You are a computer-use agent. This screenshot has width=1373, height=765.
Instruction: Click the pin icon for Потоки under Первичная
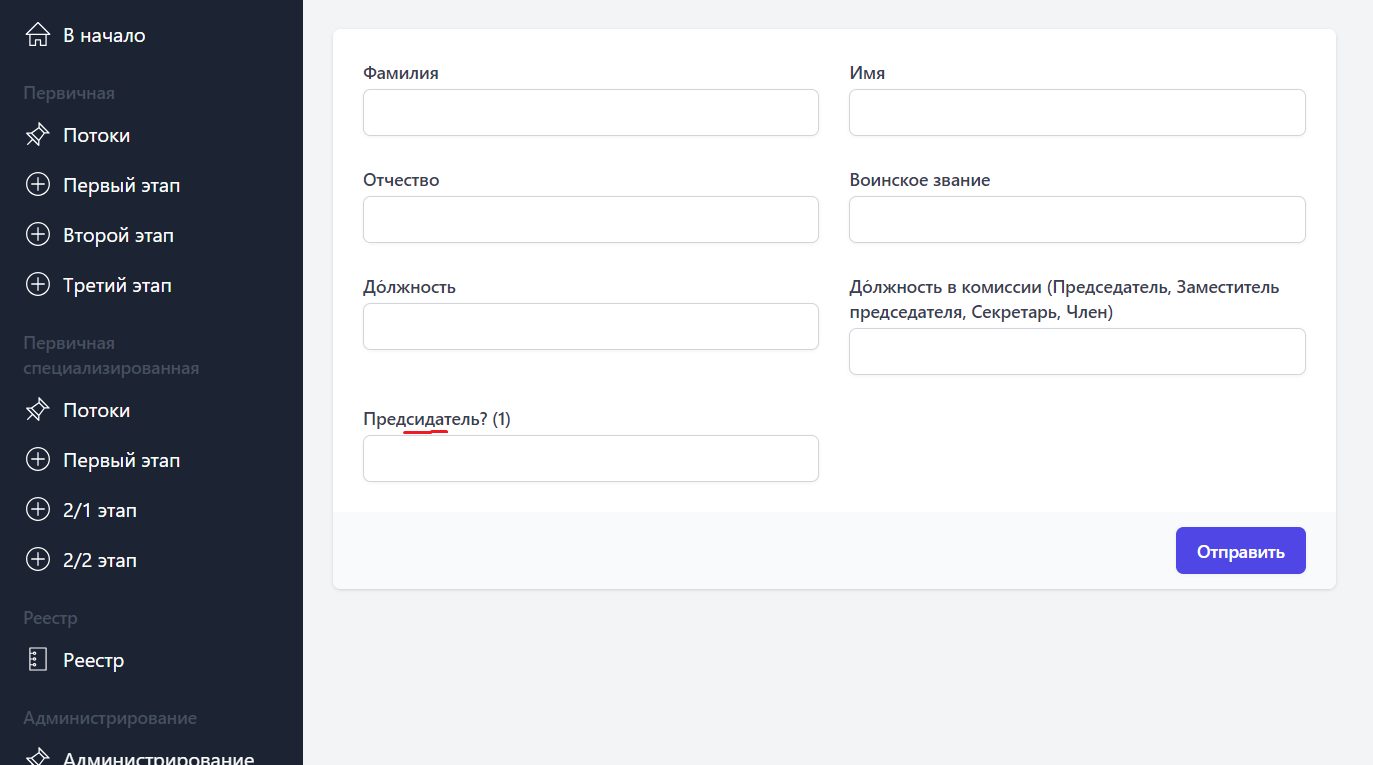point(37,135)
